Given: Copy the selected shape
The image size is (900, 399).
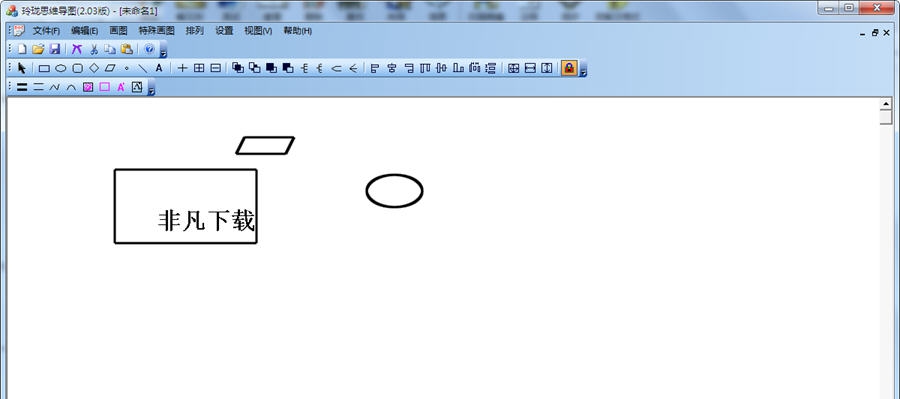Looking at the screenshot, I should click(110, 49).
